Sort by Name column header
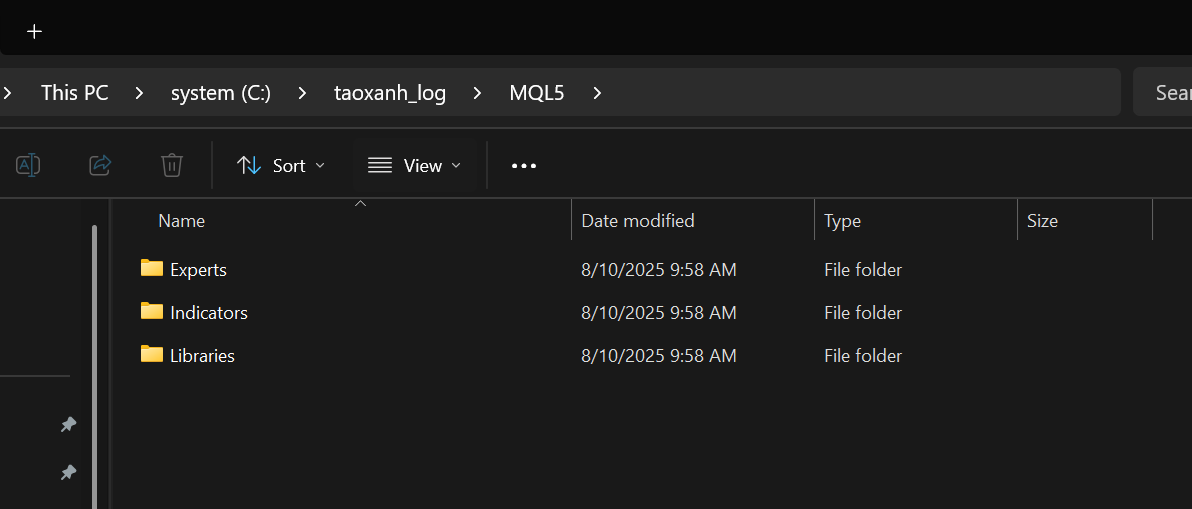This screenshot has height=509, width=1192. tap(182, 221)
